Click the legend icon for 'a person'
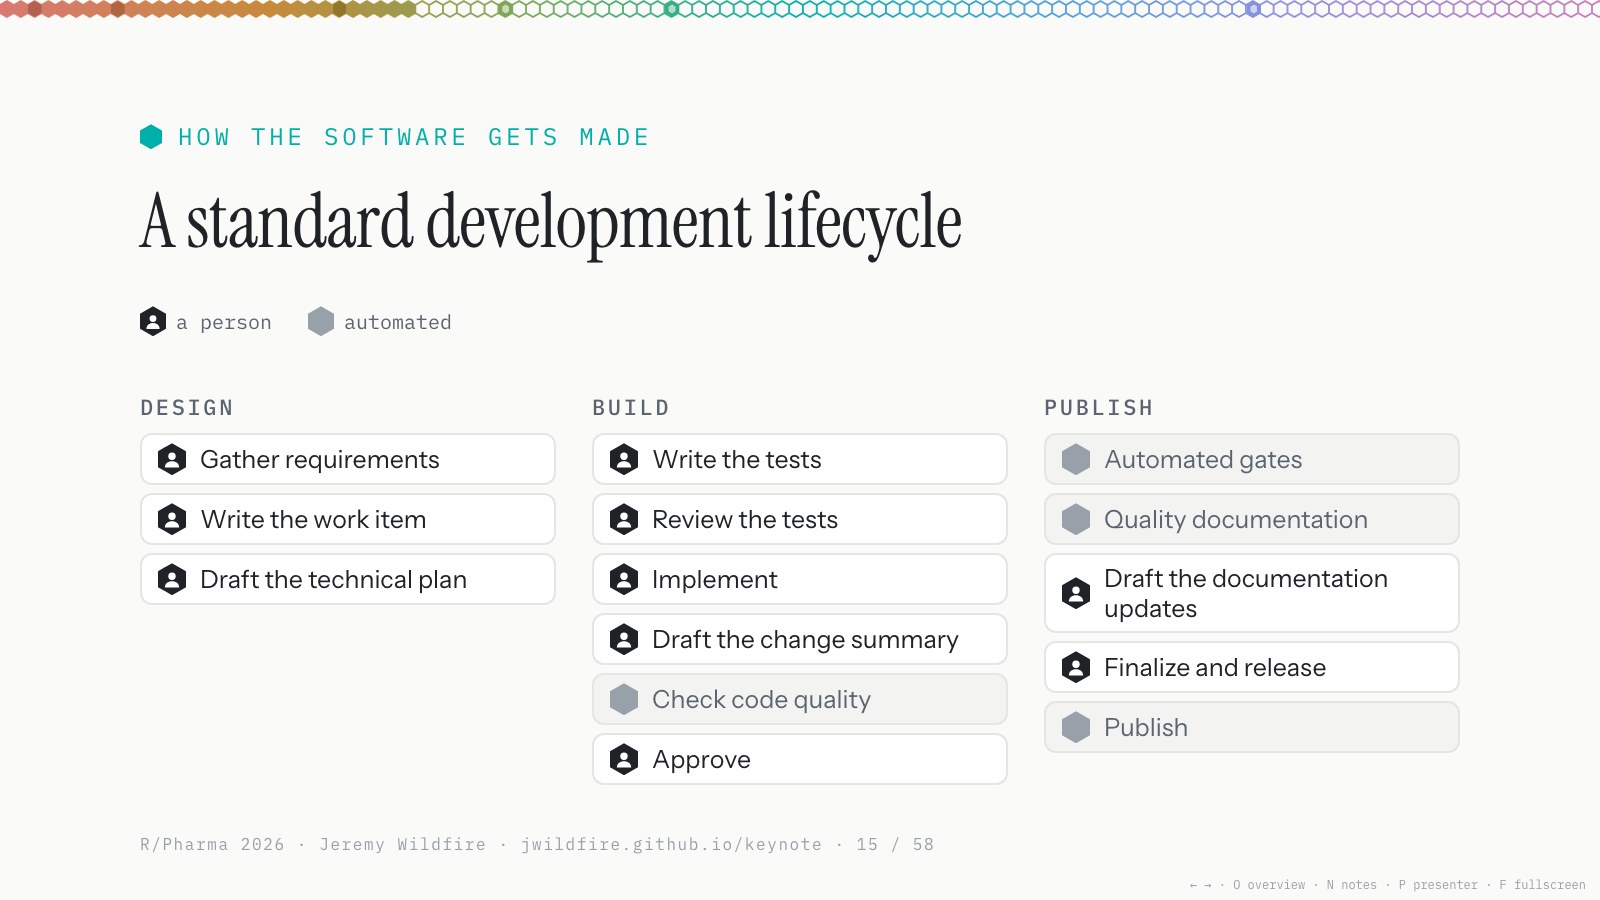This screenshot has height=900, width=1600. [153, 322]
